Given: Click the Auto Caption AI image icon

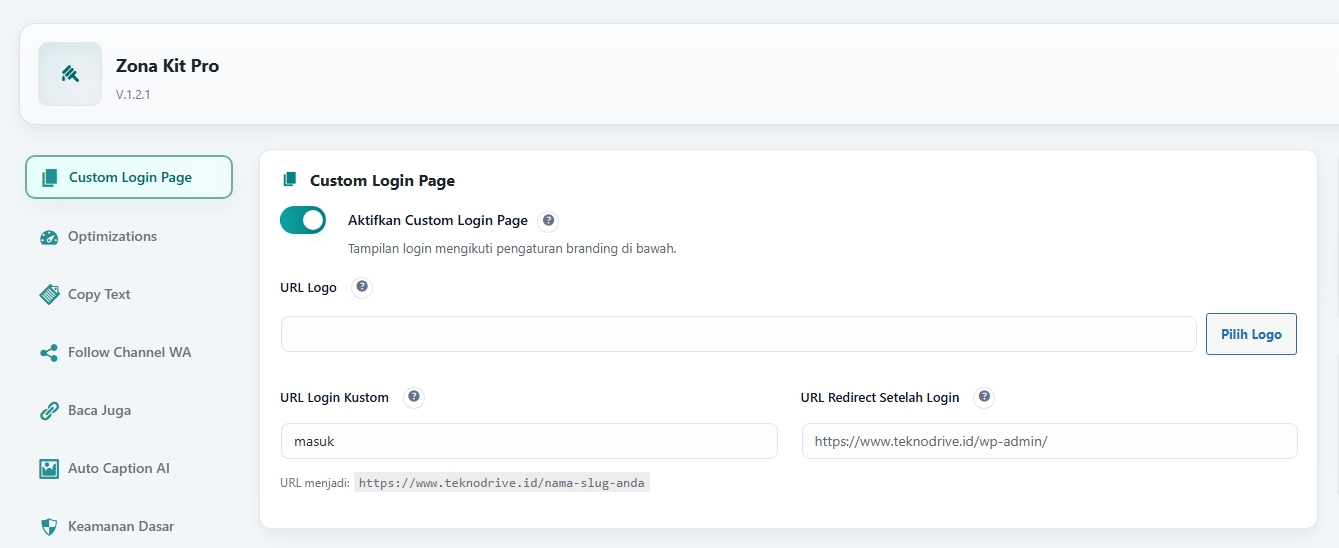Looking at the screenshot, I should 49,468.
